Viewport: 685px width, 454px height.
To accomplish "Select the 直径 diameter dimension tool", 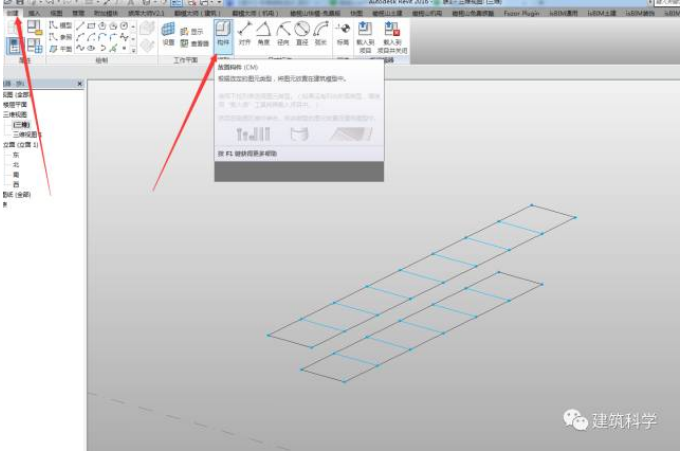I will click(x=302, y=34).
